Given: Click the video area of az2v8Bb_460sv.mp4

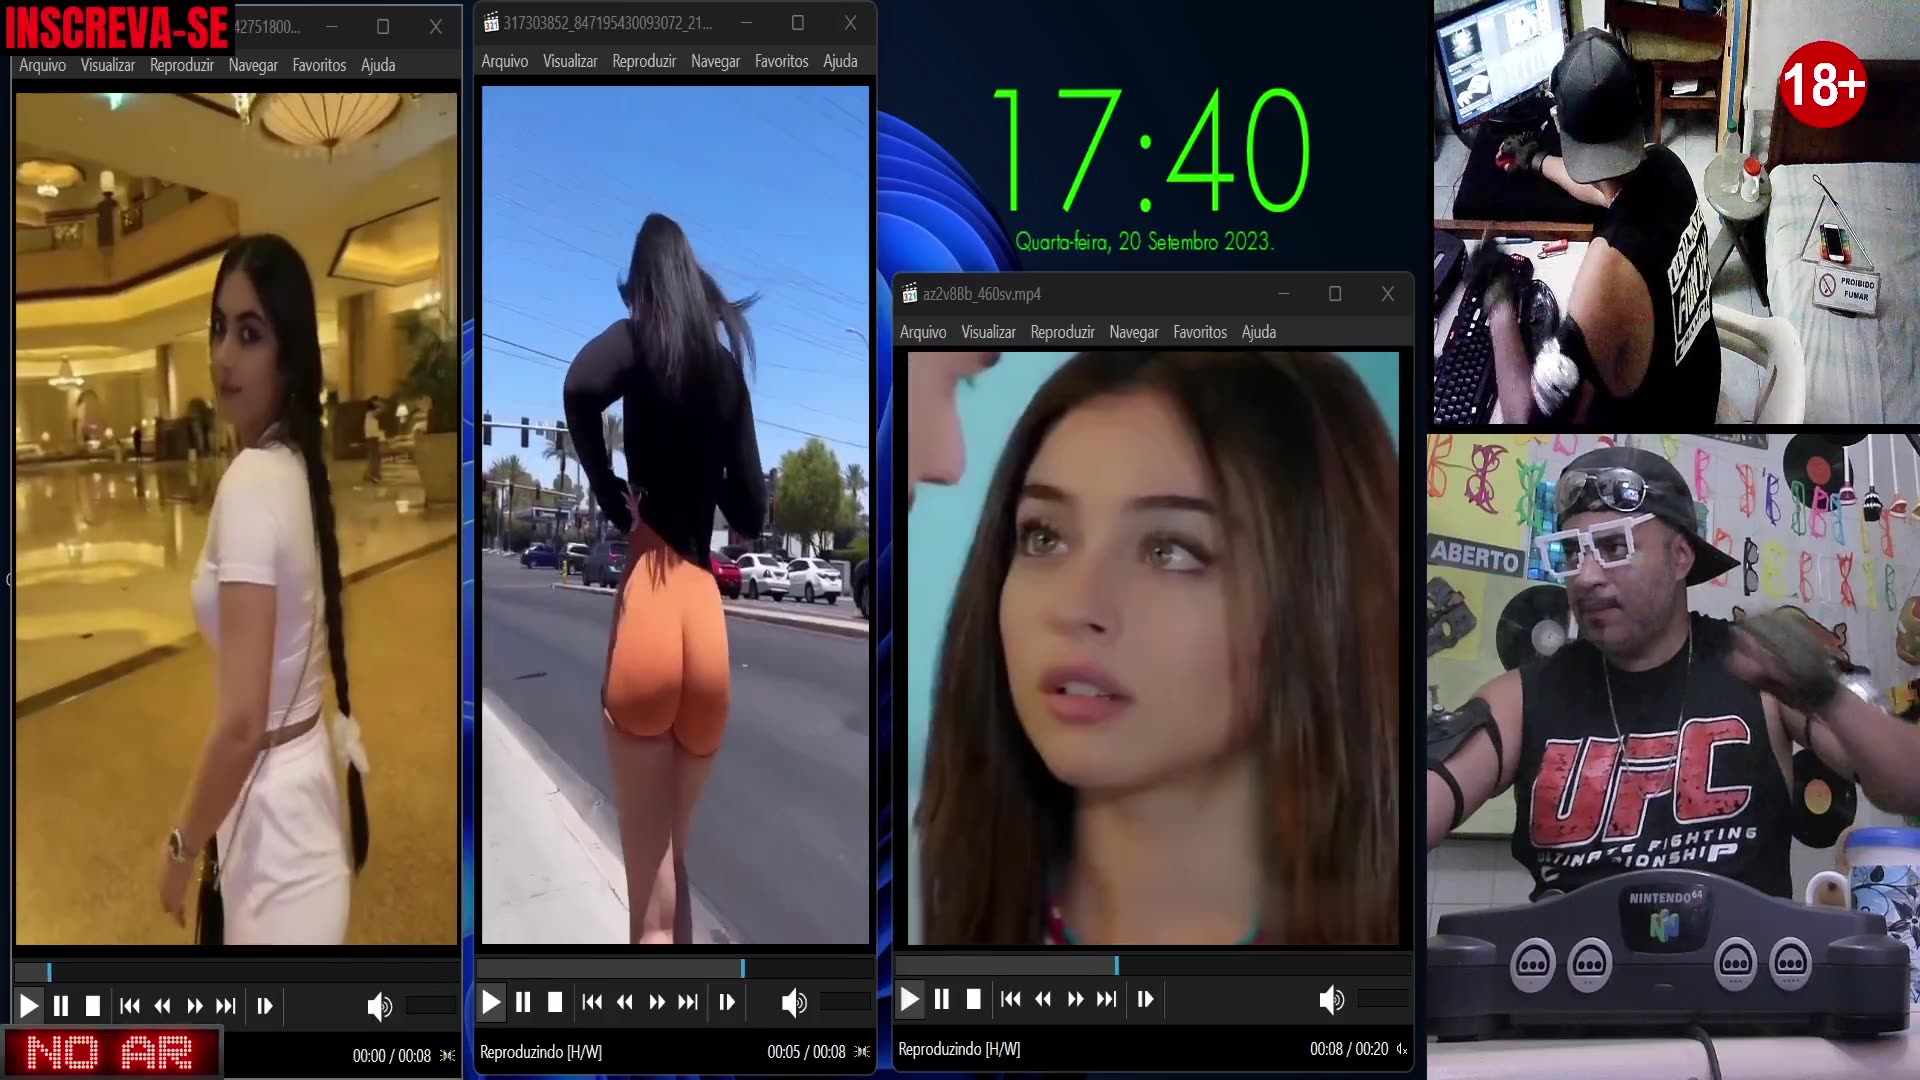Looking at the screenshot, I should (x=1152, y=648).
